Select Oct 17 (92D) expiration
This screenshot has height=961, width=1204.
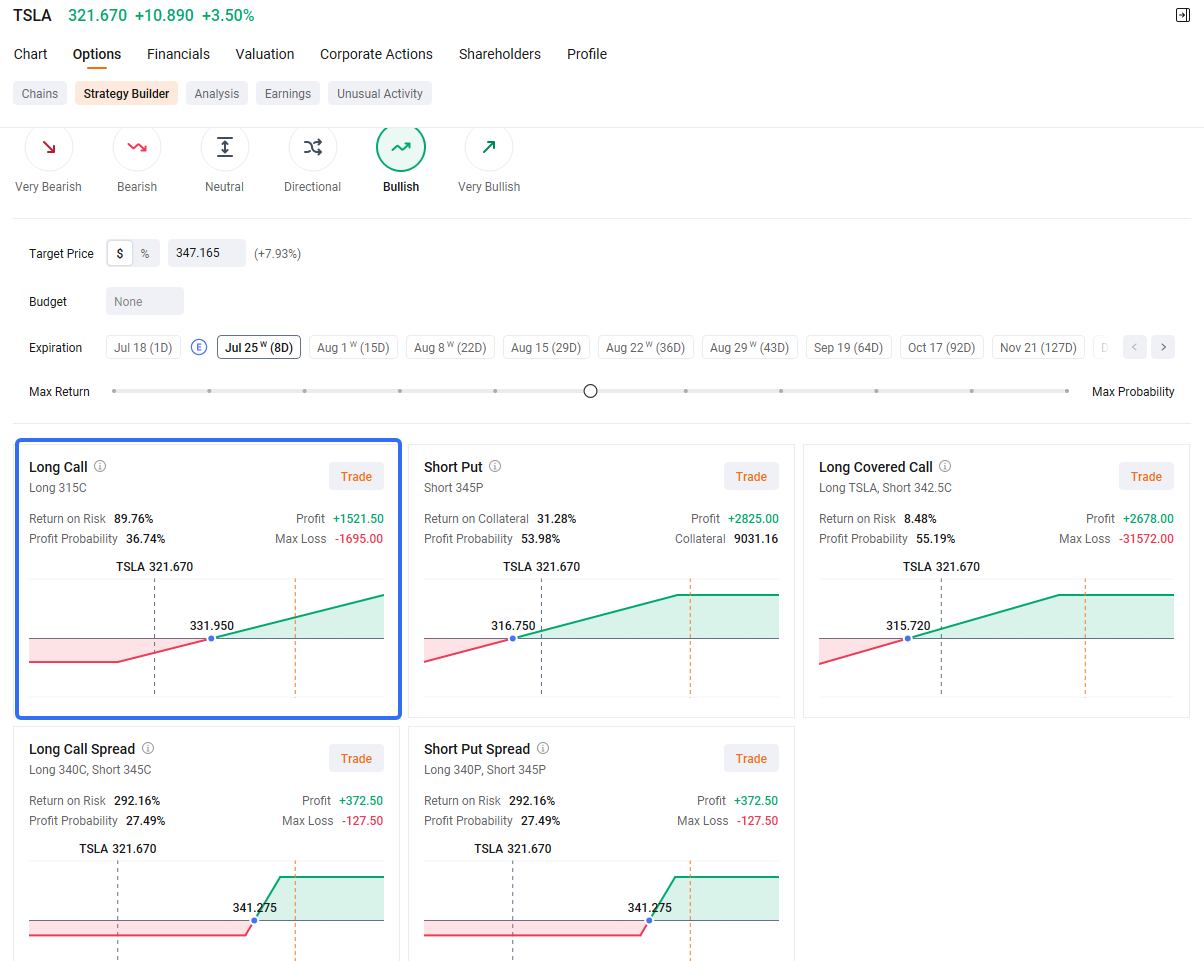(x=942, y=348)
